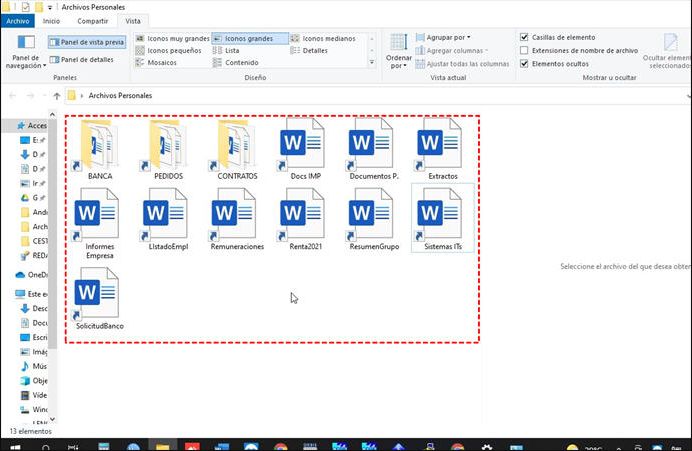
Task: Toggle the Panel de vista previa
Action: coord(87,42)
